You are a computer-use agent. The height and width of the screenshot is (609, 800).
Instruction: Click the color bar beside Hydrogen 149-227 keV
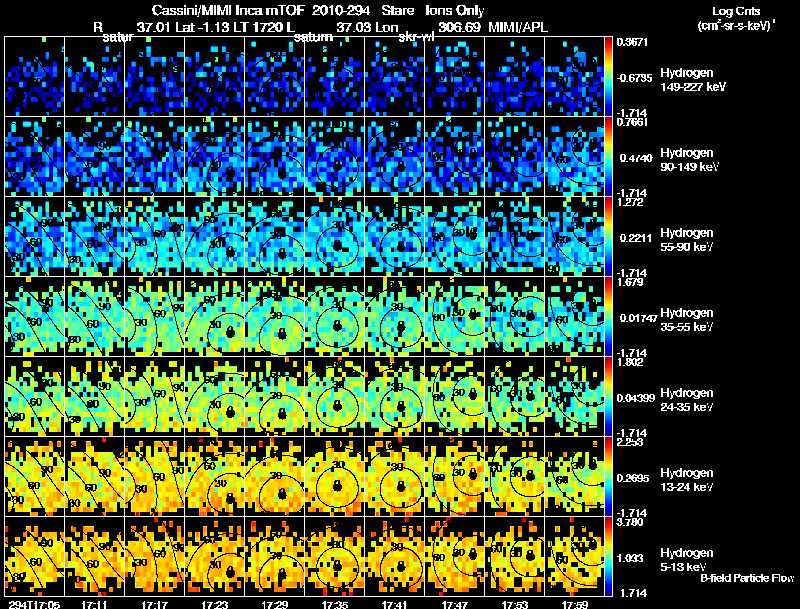point(608,77)
